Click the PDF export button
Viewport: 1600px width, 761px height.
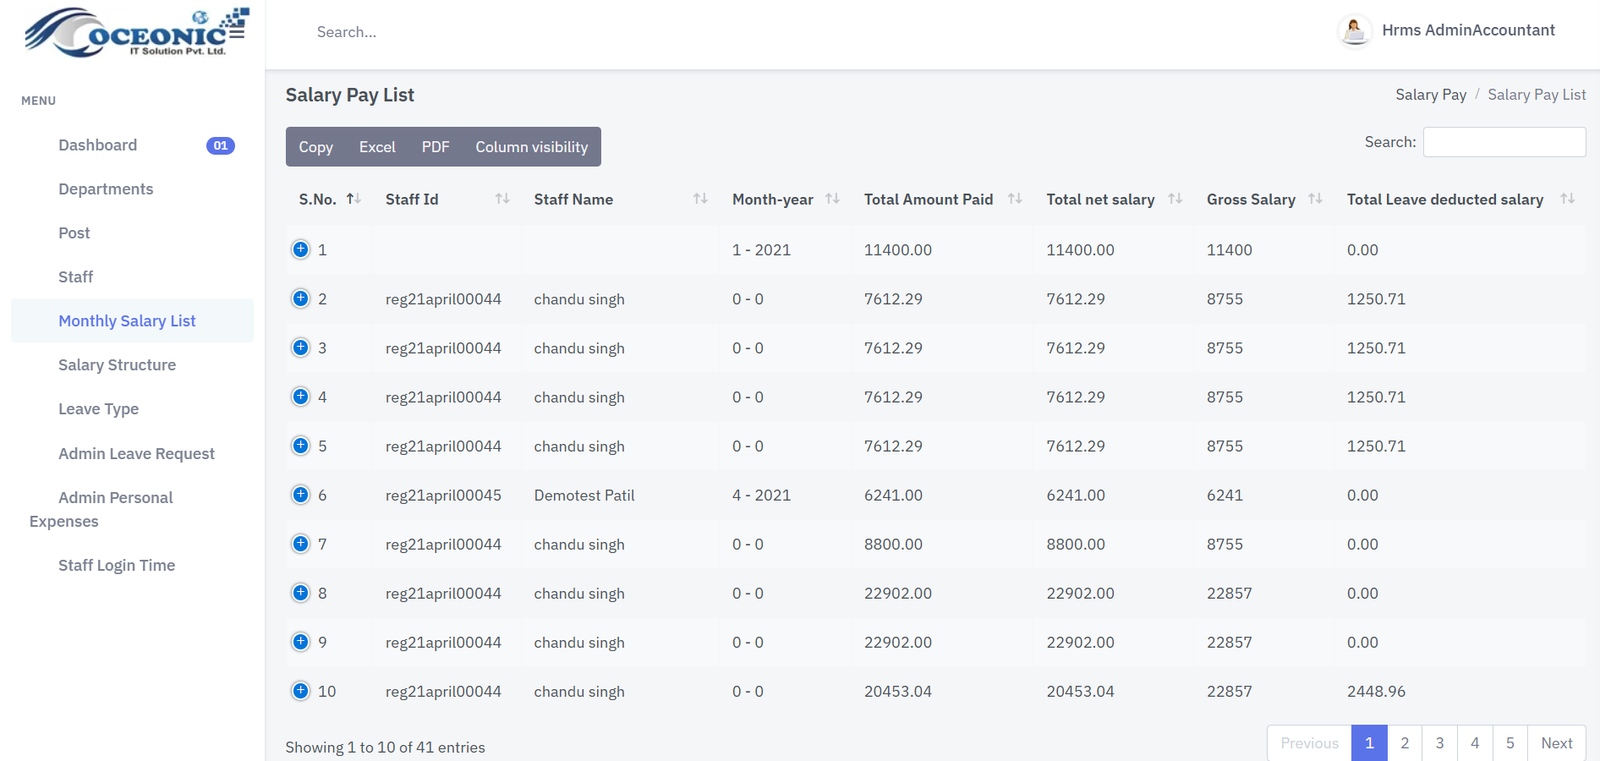[435, 147]
